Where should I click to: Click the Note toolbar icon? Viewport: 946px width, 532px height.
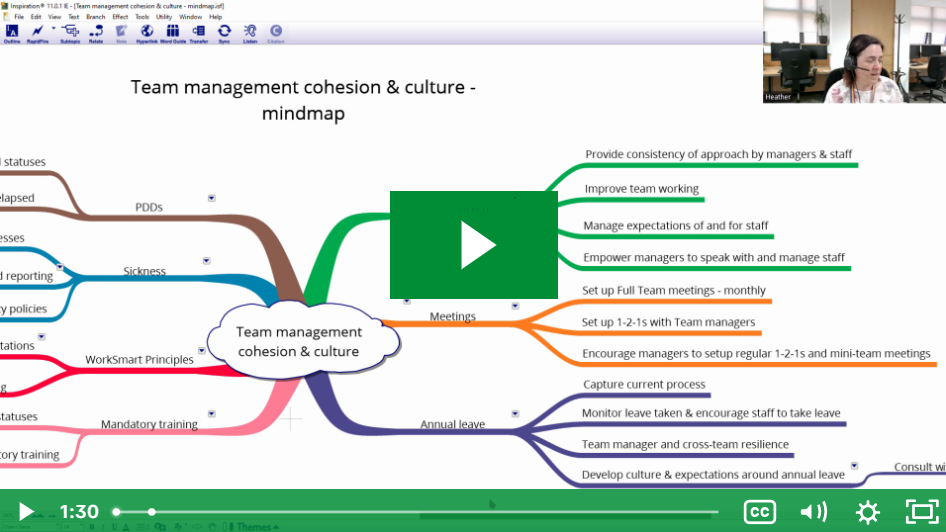121,33
